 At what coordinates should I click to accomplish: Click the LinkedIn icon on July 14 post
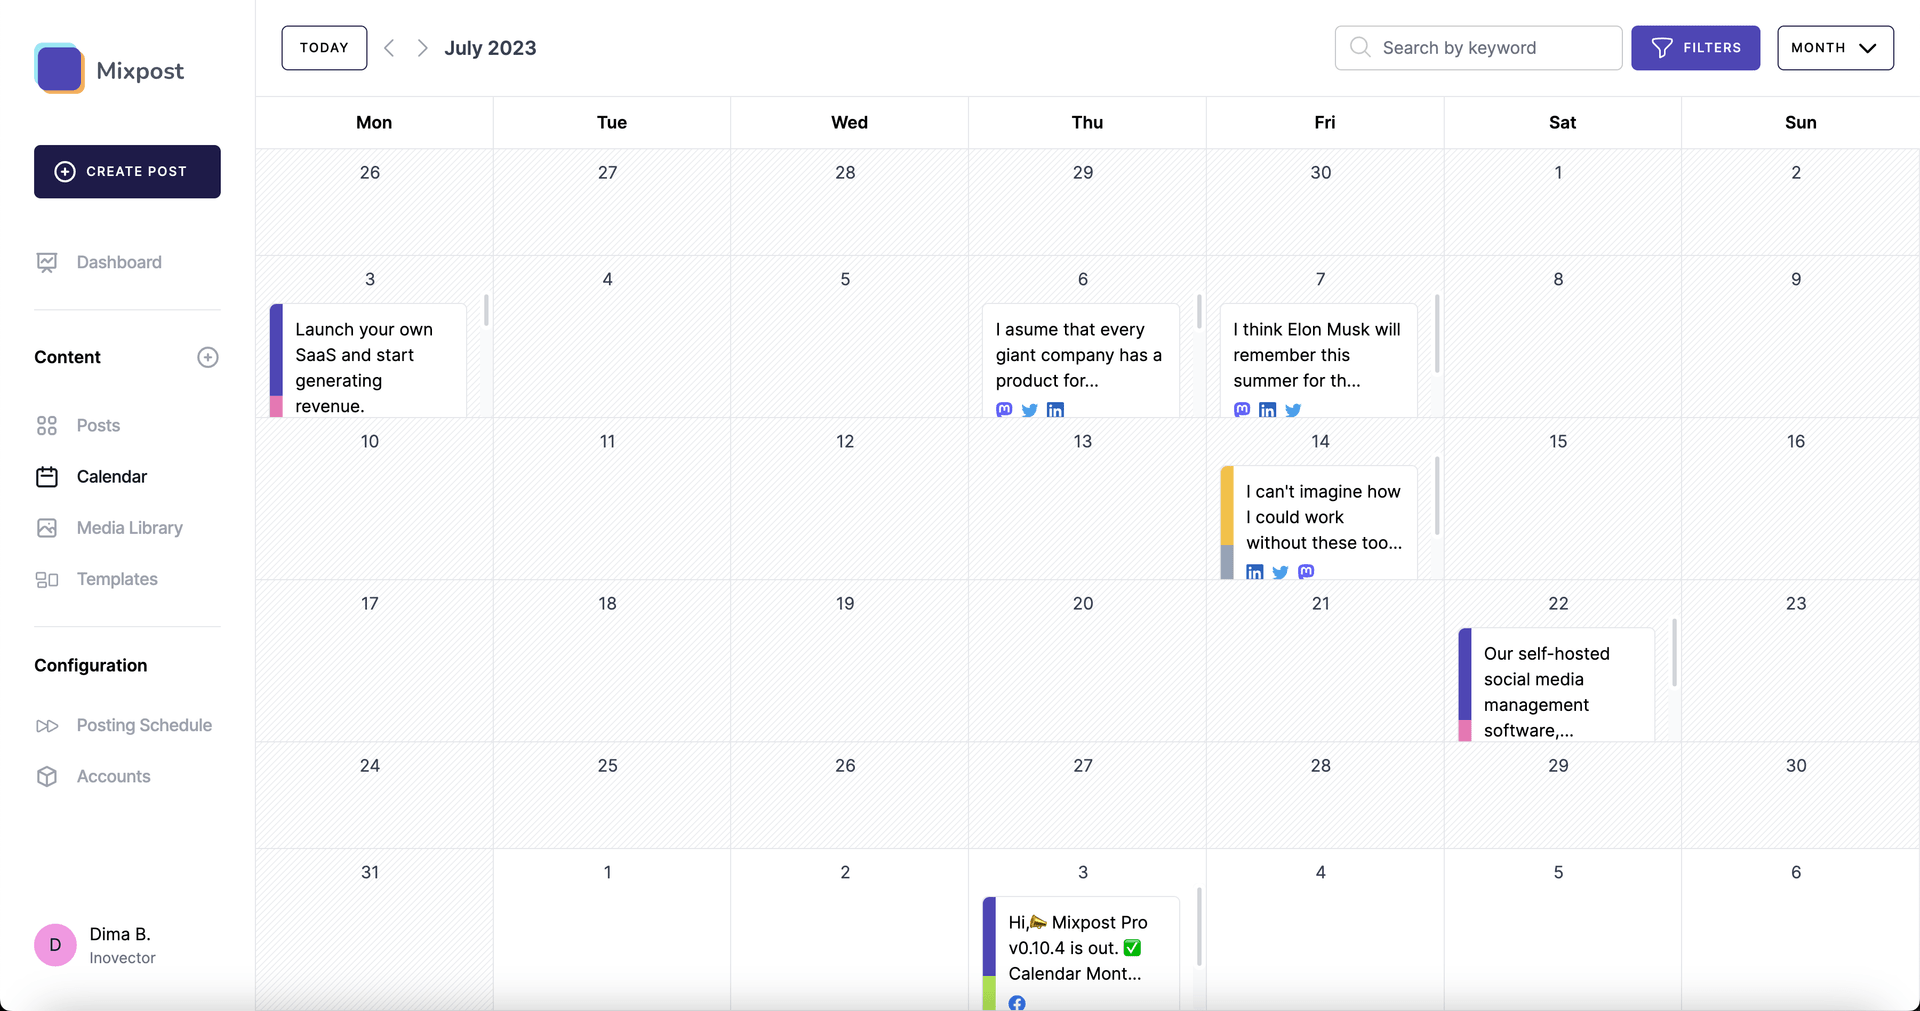pos(1255,572)
